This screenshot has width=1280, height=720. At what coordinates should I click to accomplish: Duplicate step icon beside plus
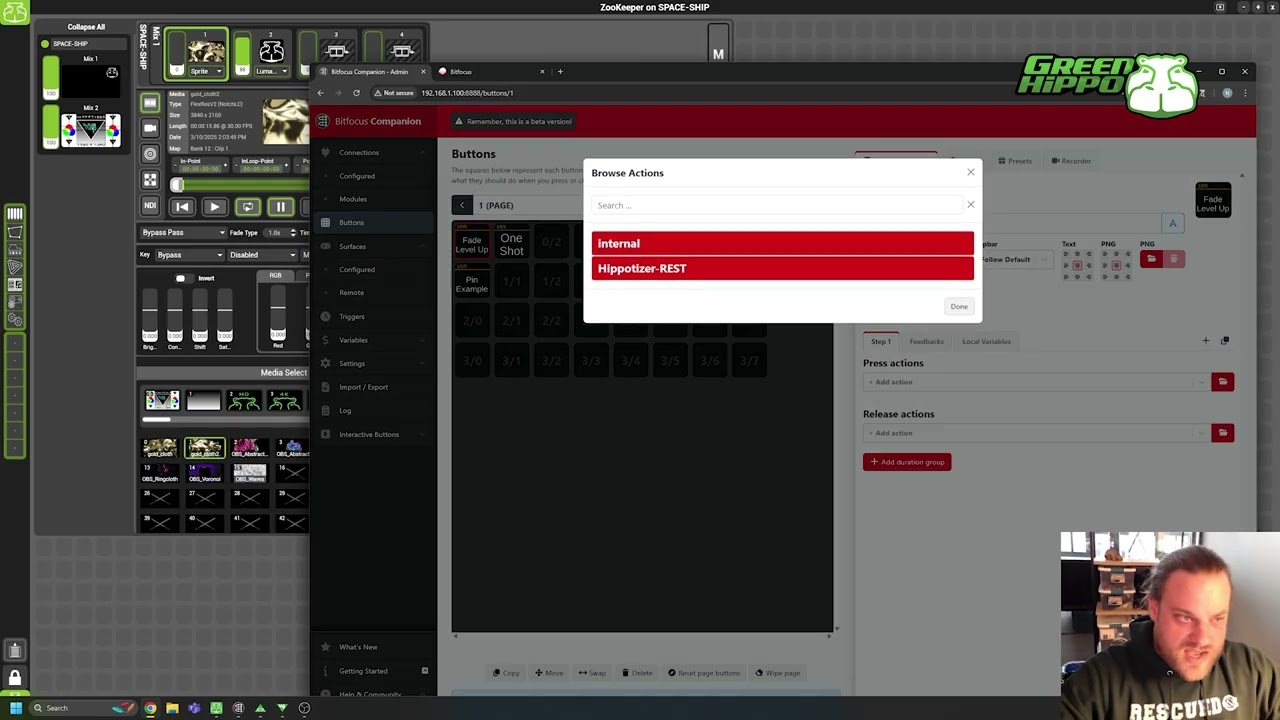pos(1225,341)
